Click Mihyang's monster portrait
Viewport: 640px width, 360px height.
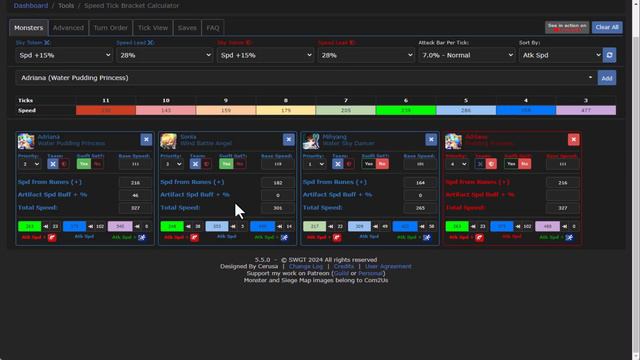click(311, 141)
